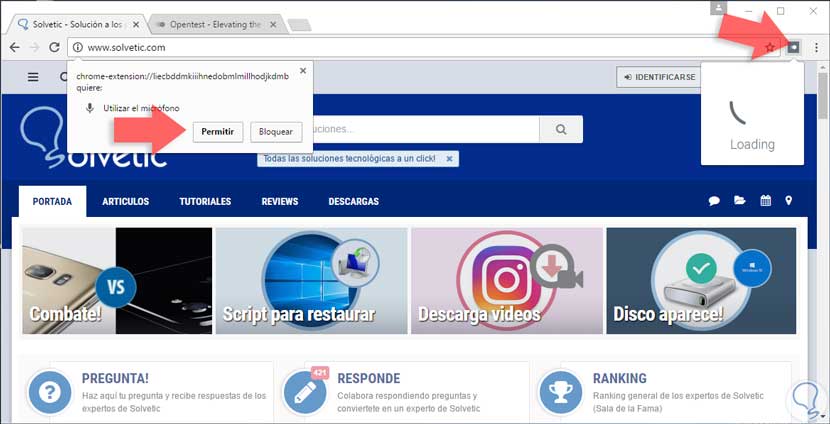Viewport: 830px width, 424px height.
Task: Open the ARTICULOS tab
Action: [125, 202]
